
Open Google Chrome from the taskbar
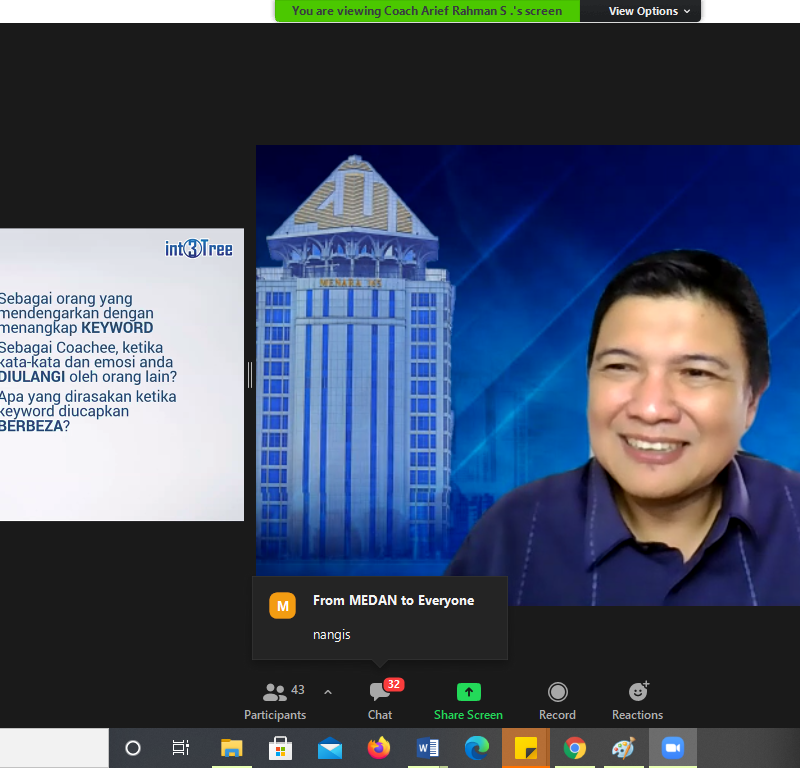(574, 748)
